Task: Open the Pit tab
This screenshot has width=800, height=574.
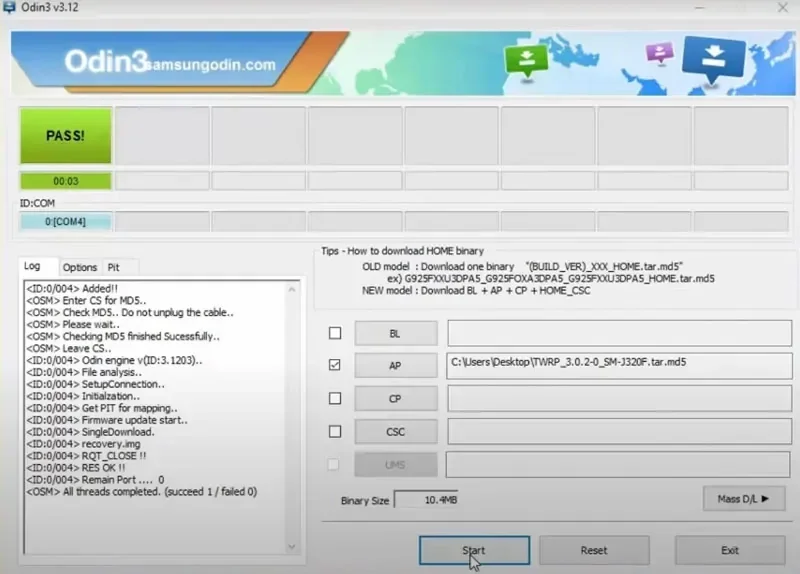Action: pos(113,267)
